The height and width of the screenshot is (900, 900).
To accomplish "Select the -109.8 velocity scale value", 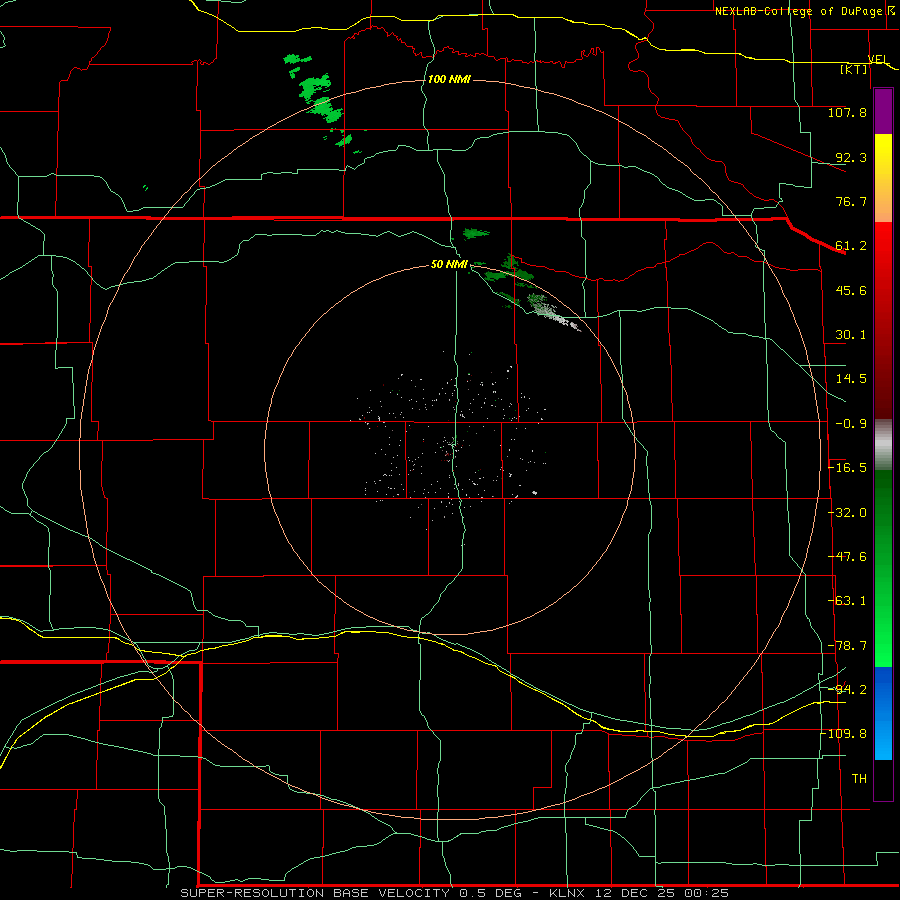I will (844, 734).
